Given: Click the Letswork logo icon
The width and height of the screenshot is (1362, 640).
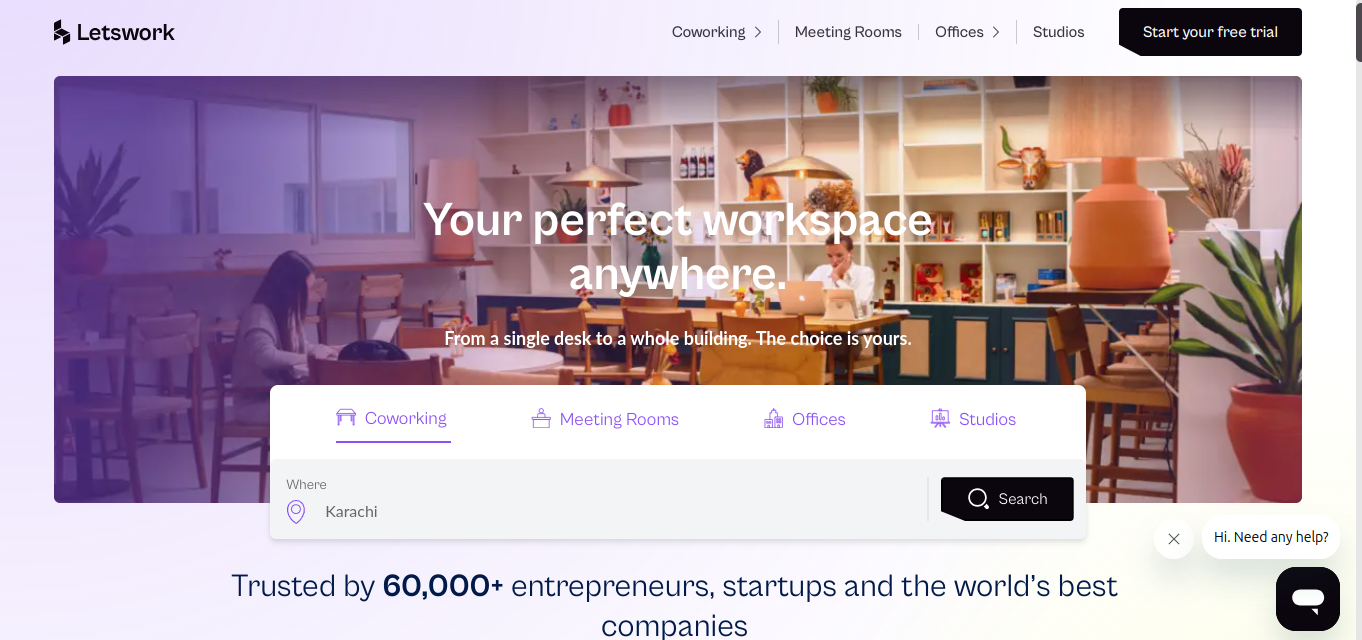Looking at the screenshot, I should [x=61, y=31].
